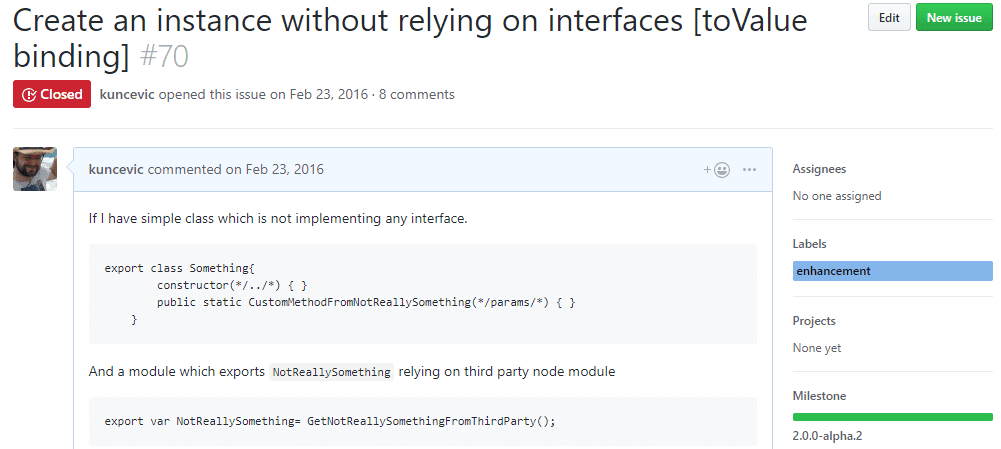Image resolution: width=1001 pixels, height=449 pixels.
Task: Open the add reaction smiley picker
Action: pos(717,169)
